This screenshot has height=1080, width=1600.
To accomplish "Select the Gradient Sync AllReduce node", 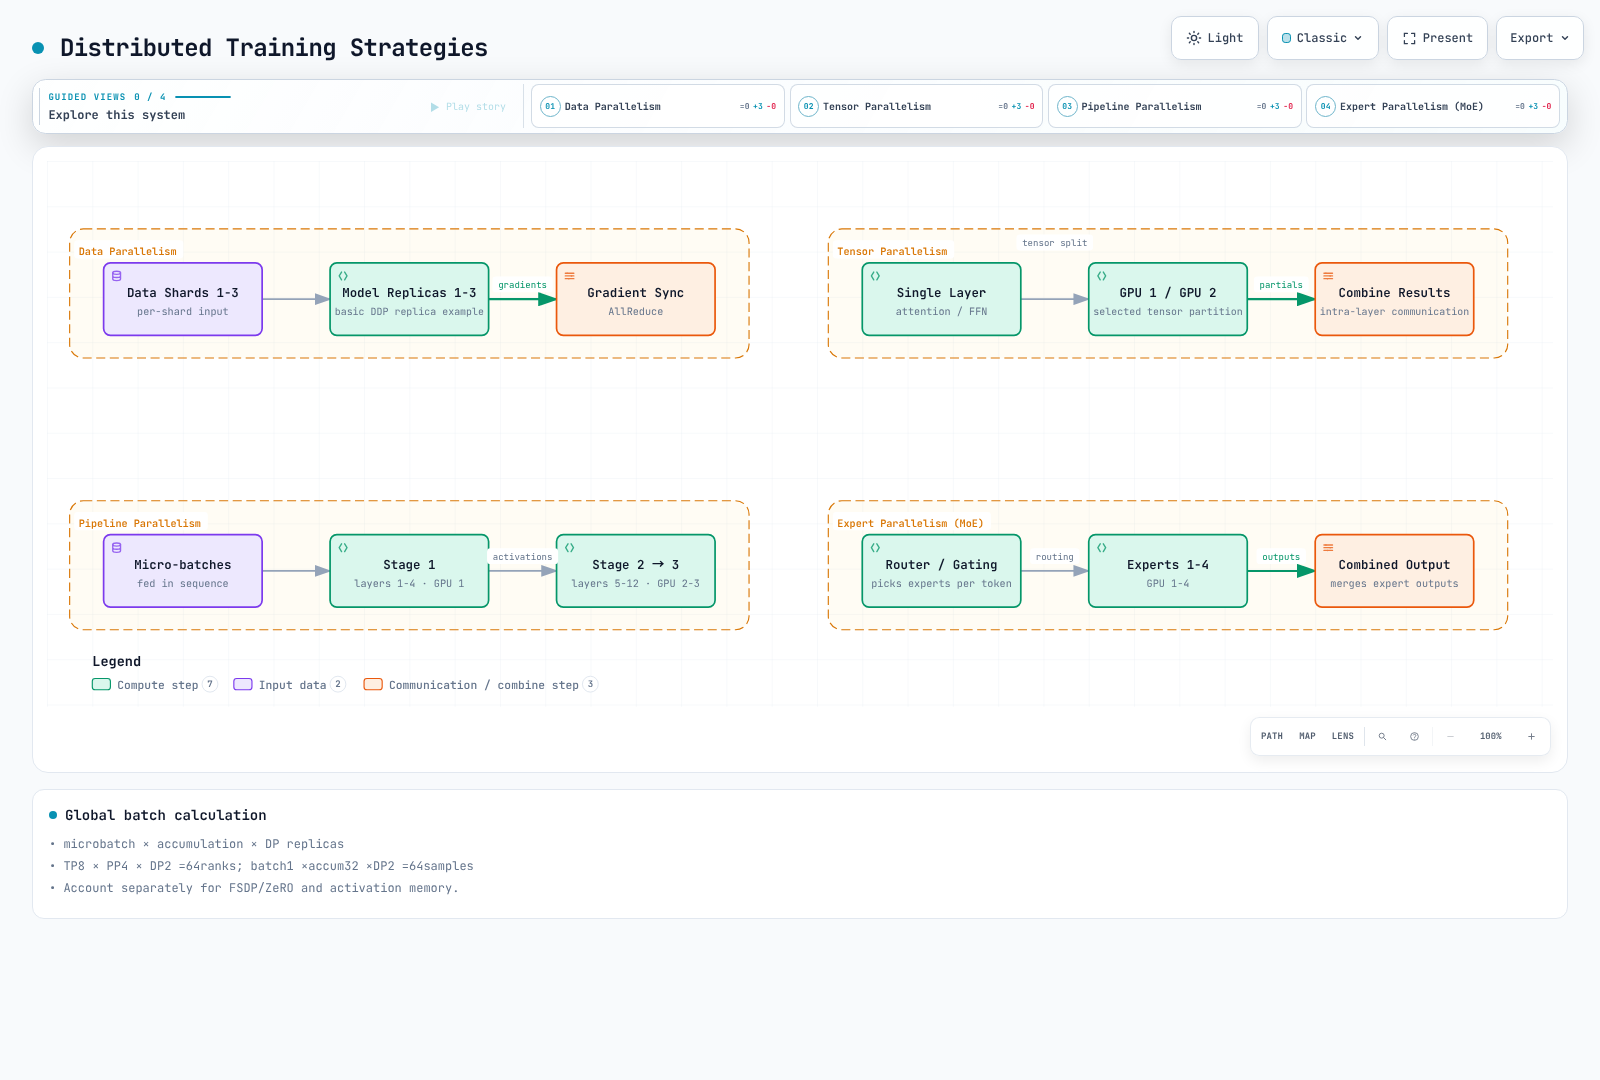I will (x=636, y=299).
